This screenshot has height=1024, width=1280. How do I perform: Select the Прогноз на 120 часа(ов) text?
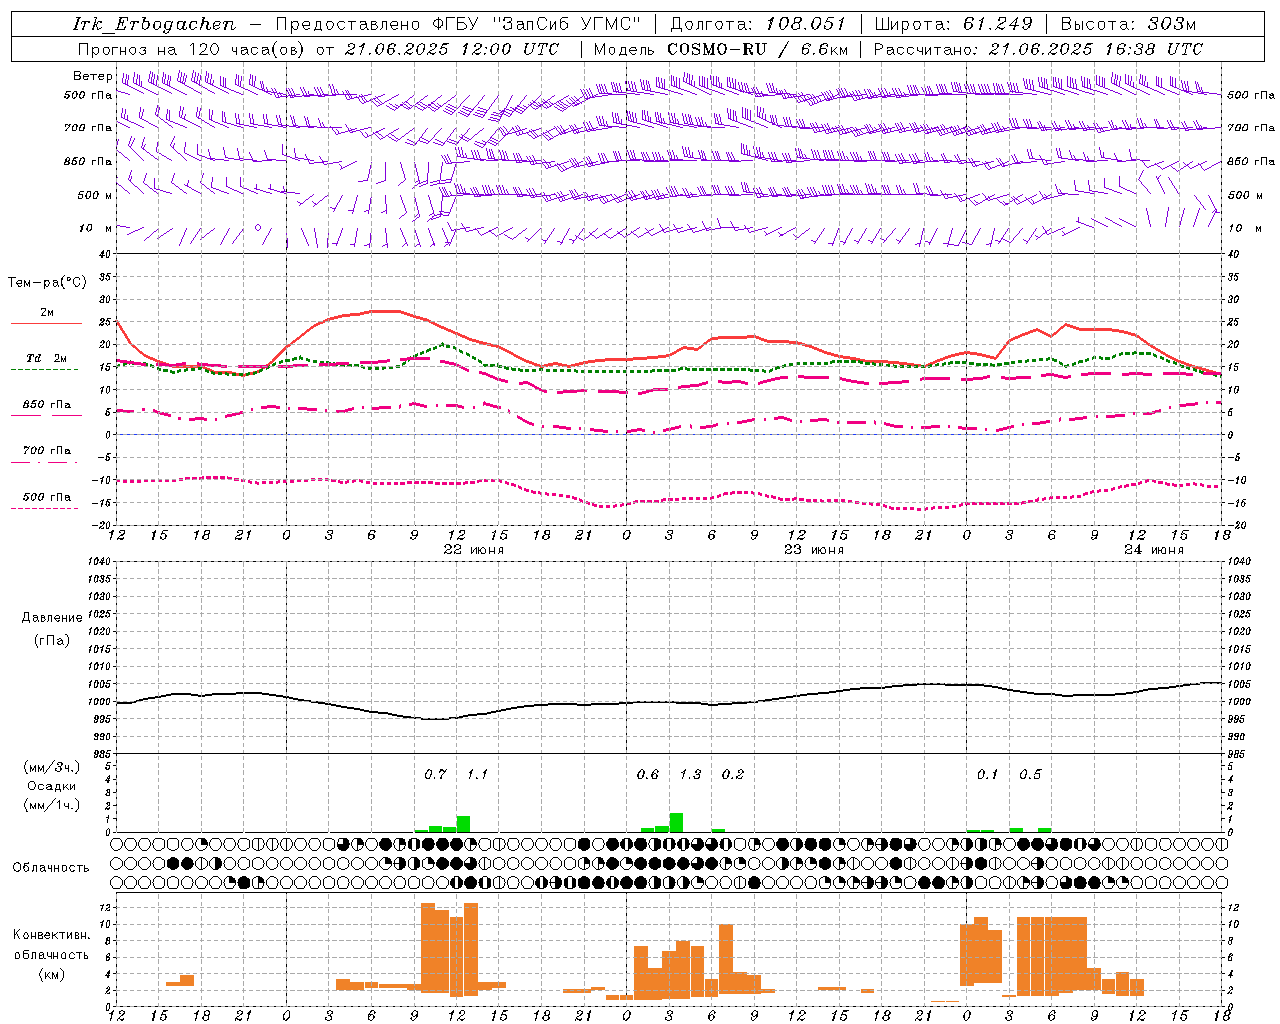tap(192, 49)
